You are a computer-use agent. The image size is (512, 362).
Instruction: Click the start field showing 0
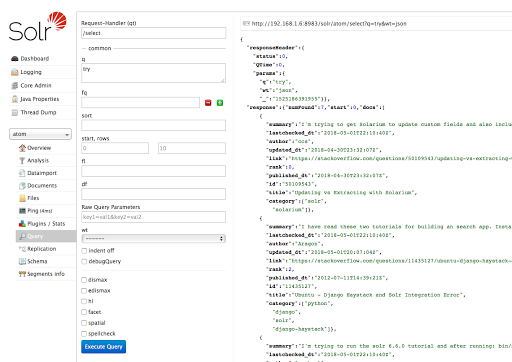115,148
